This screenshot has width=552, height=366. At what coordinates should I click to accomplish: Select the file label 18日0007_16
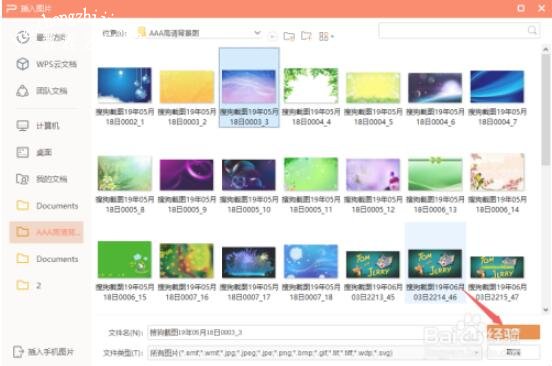(187, 292)
